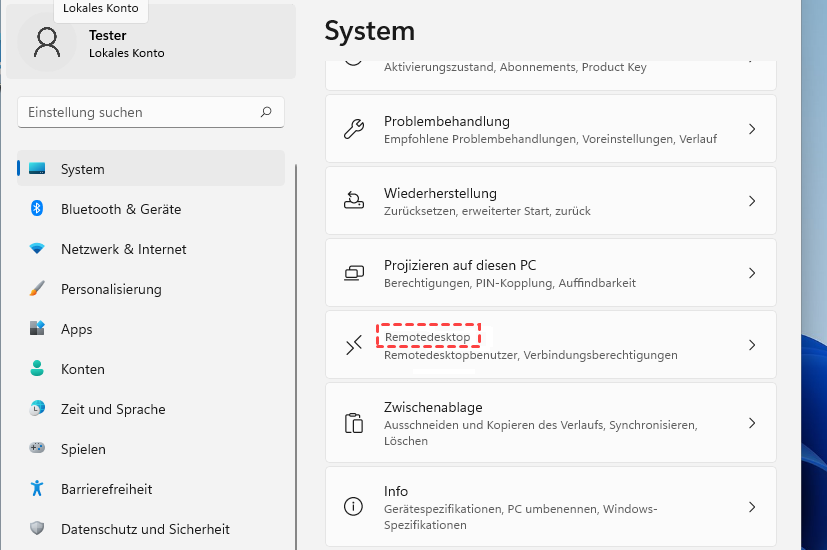Open Wiederherstellung via the right chevron
The height and width of the screenshot is (550, 827).
(752, 201)
